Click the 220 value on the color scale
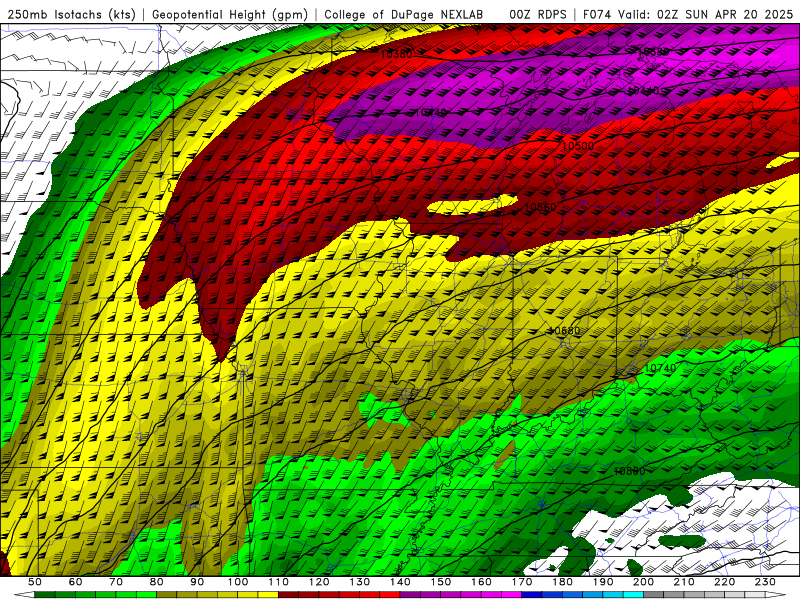The image size is (800, 600). 724,582
